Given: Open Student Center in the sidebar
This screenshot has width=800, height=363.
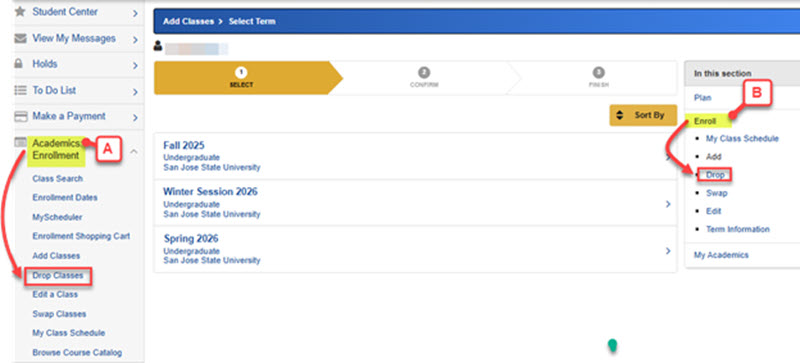Looking at the screenshot, I should click(65, 11).
